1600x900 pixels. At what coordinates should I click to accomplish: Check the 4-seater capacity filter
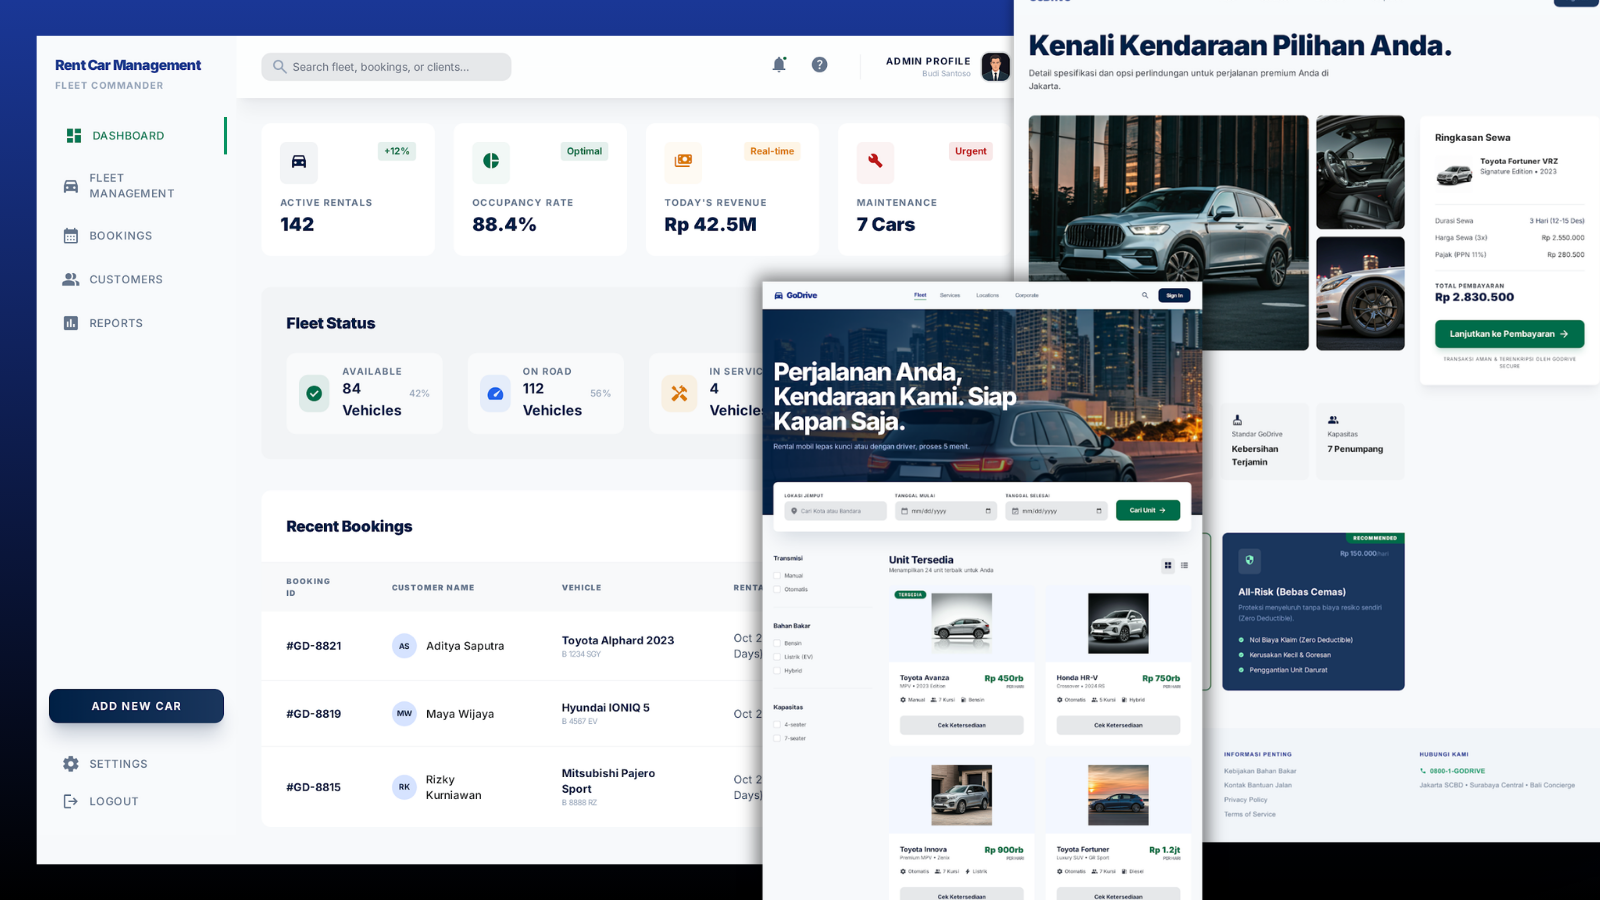777,724
